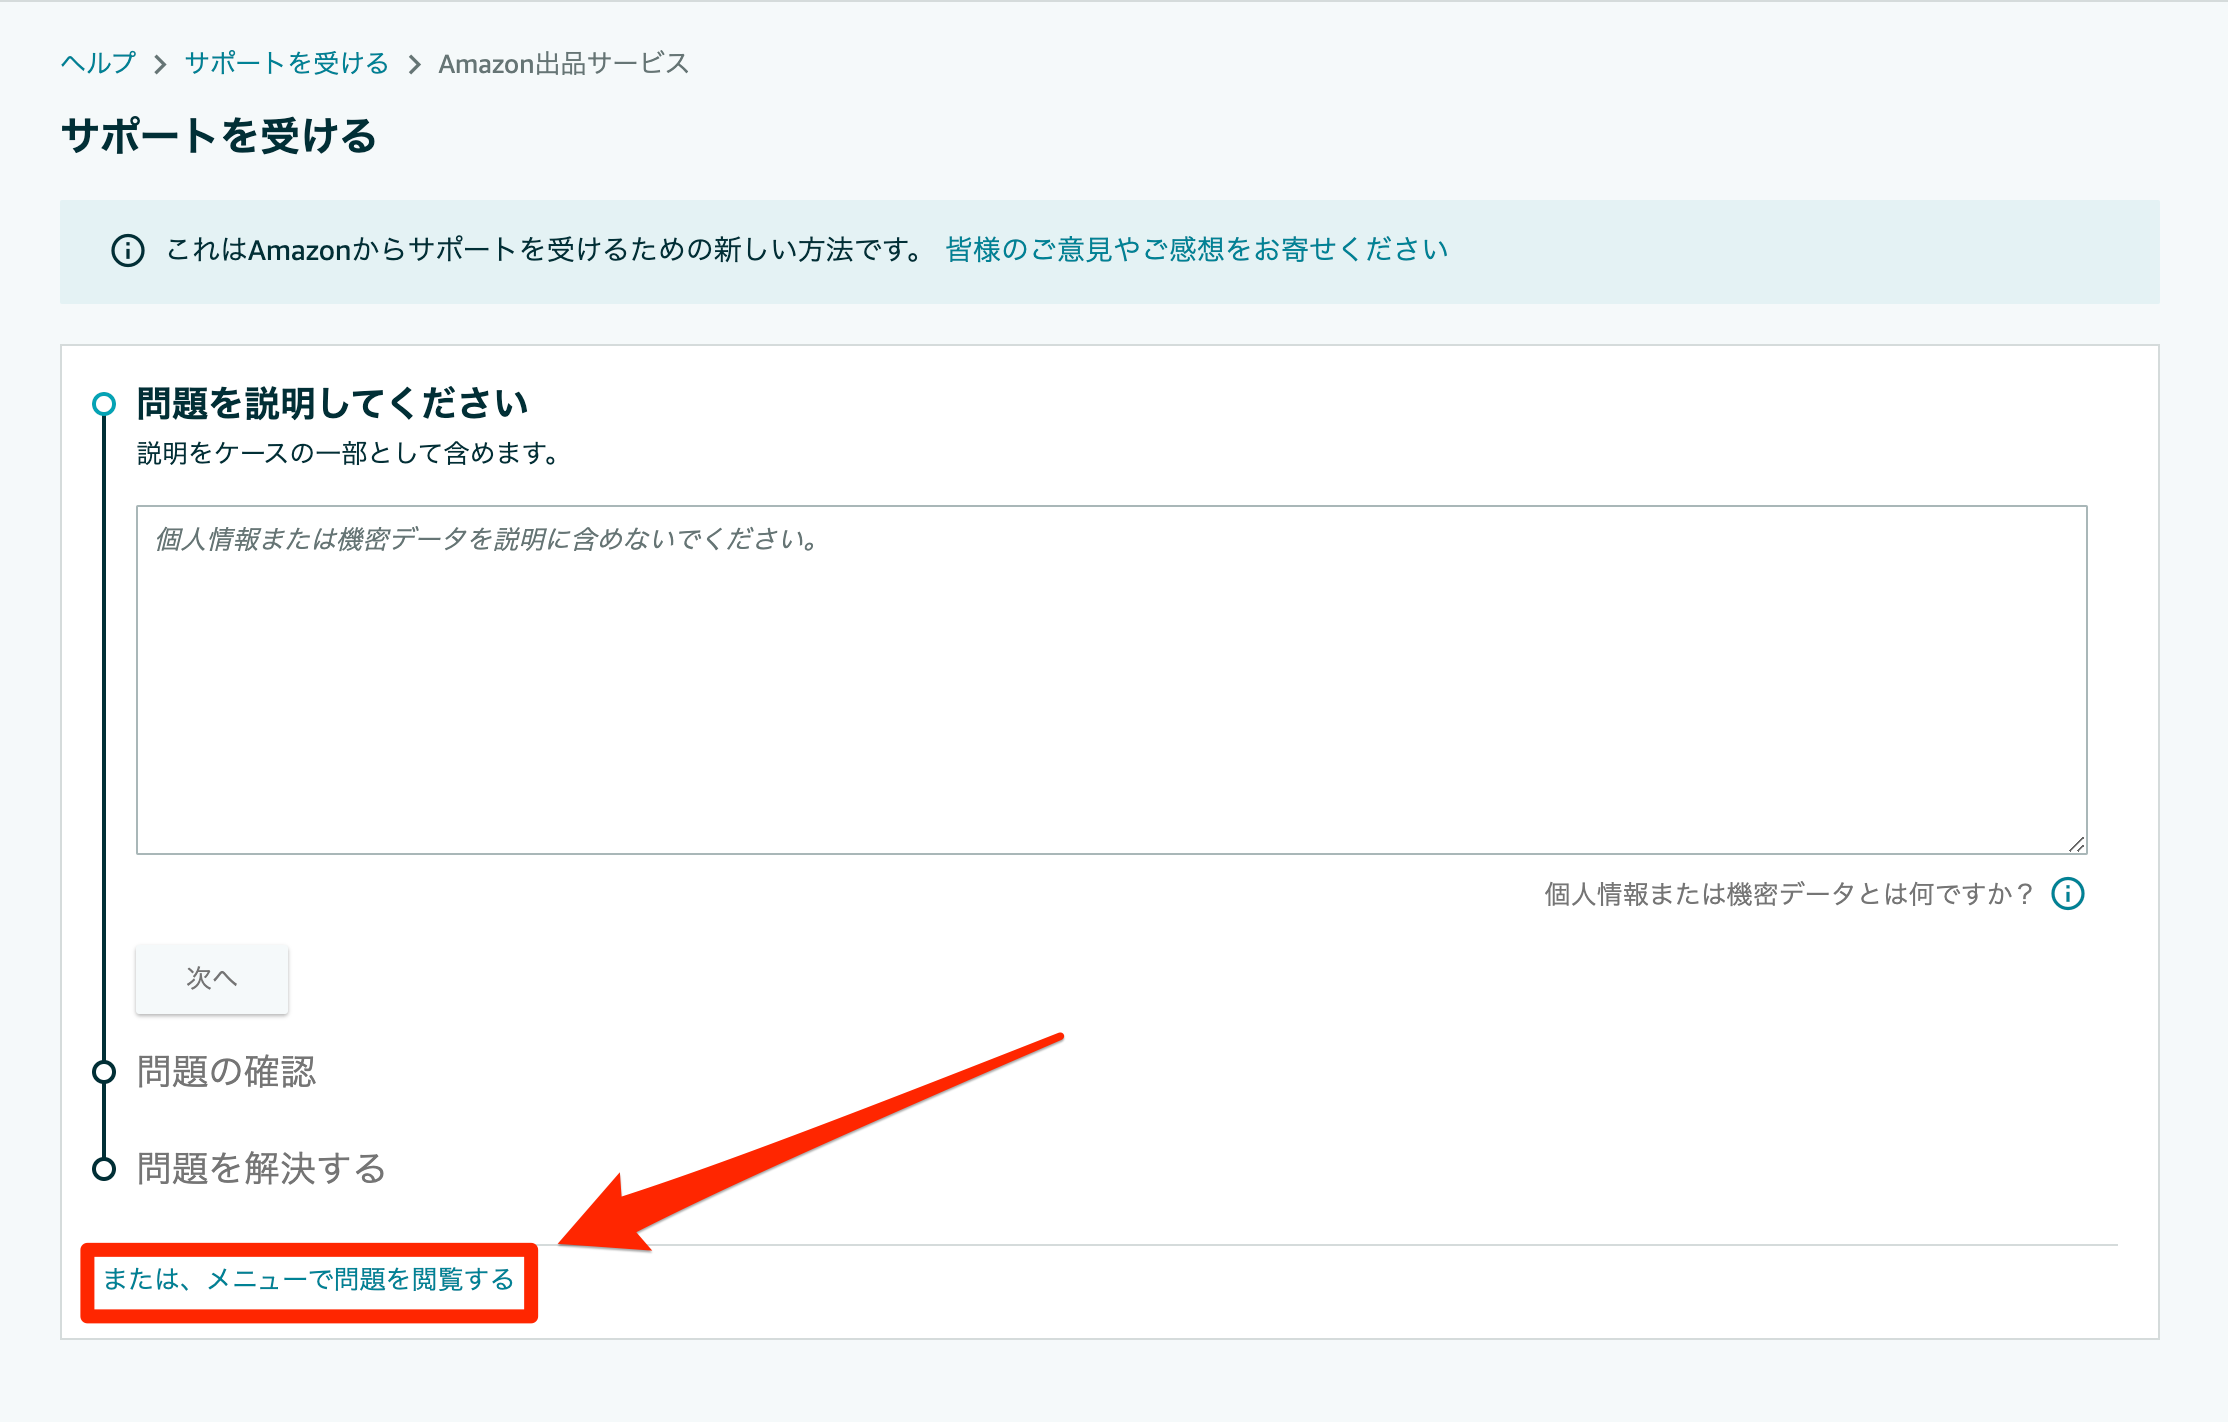
Task: Click the step circle next to 問題を解決する
Action: tap(104, 1168)
